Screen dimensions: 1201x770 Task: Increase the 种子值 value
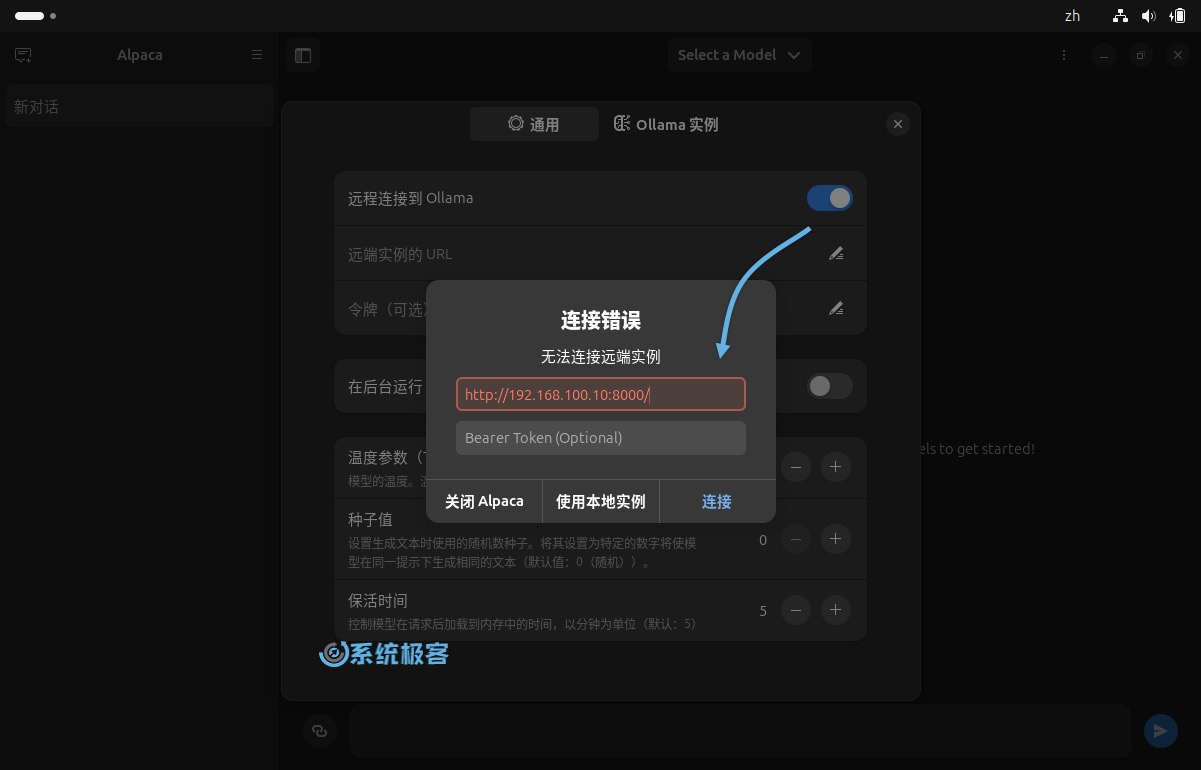(x=836, y=539)
